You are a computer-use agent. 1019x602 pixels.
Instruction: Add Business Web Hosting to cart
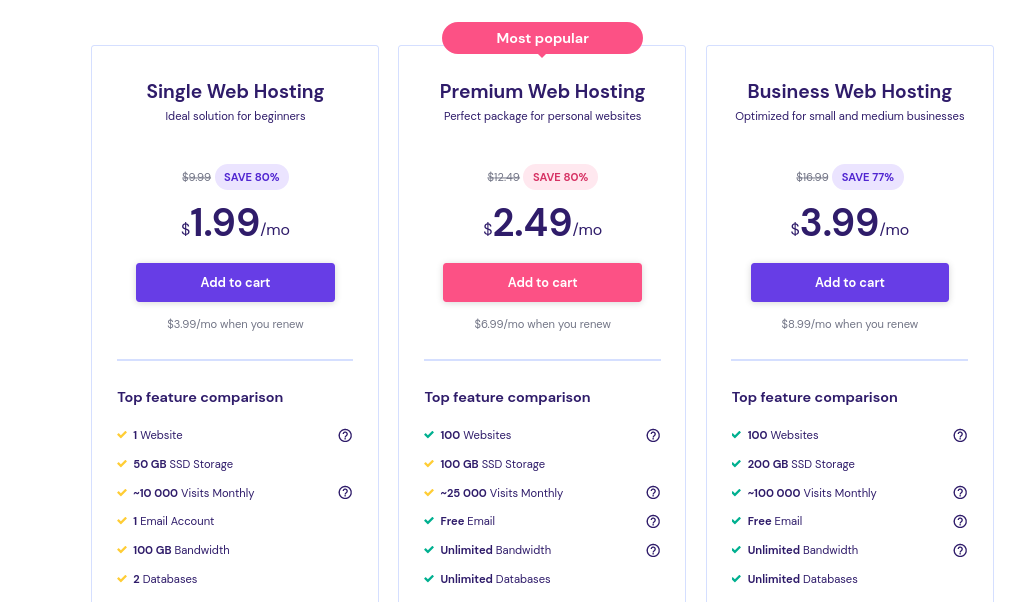tap(849, 282)
